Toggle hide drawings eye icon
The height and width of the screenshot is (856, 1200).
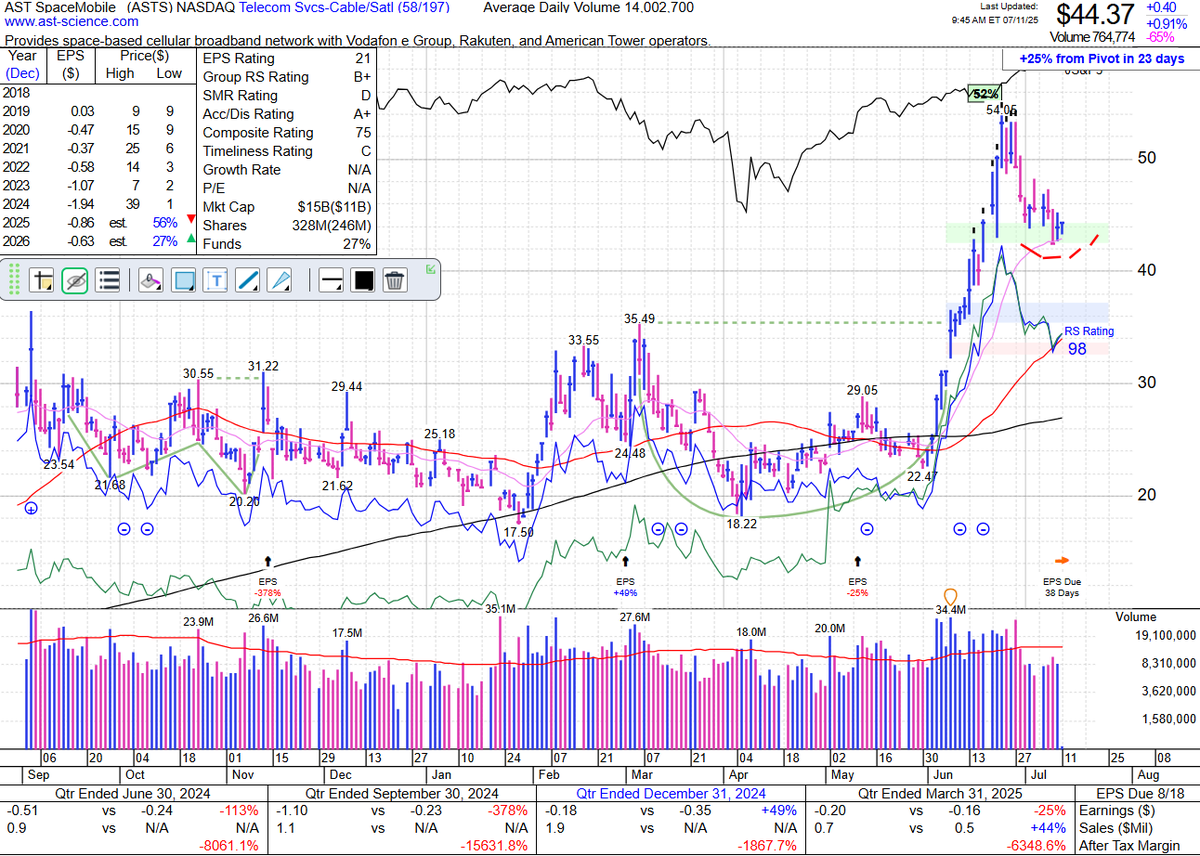(x=75, y=280)
